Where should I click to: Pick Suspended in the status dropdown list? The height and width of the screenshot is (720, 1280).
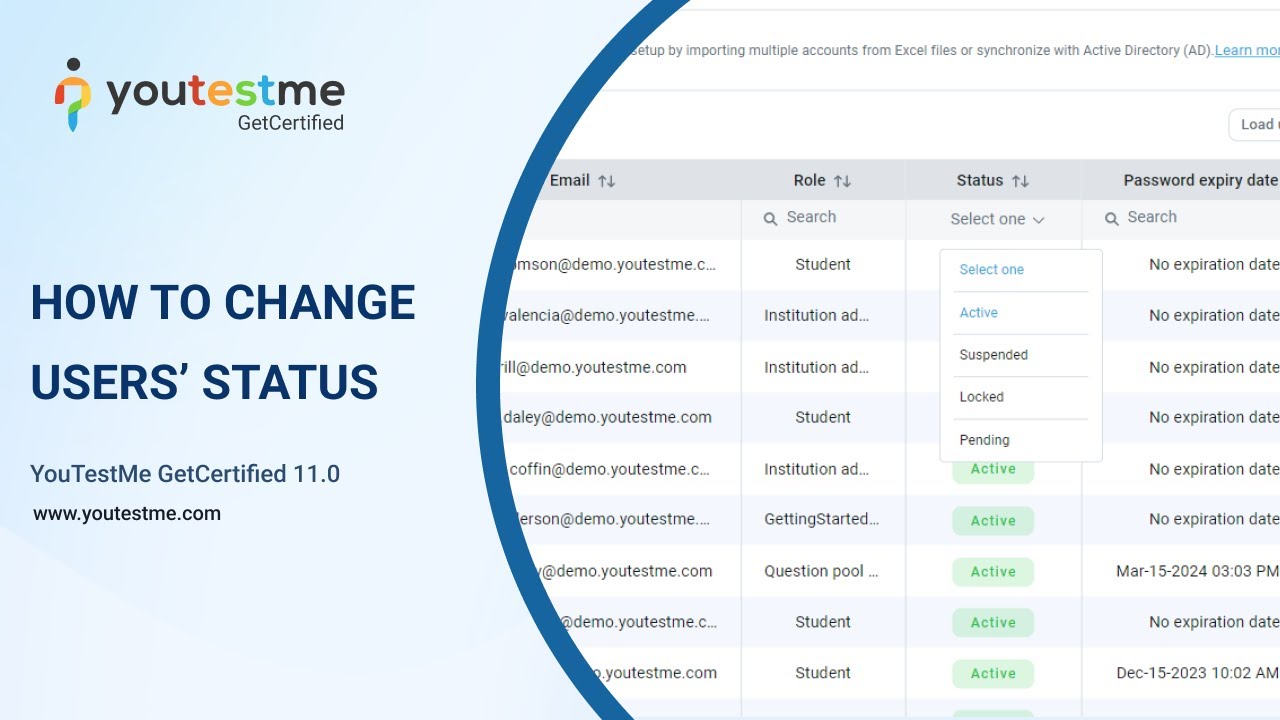994,354
